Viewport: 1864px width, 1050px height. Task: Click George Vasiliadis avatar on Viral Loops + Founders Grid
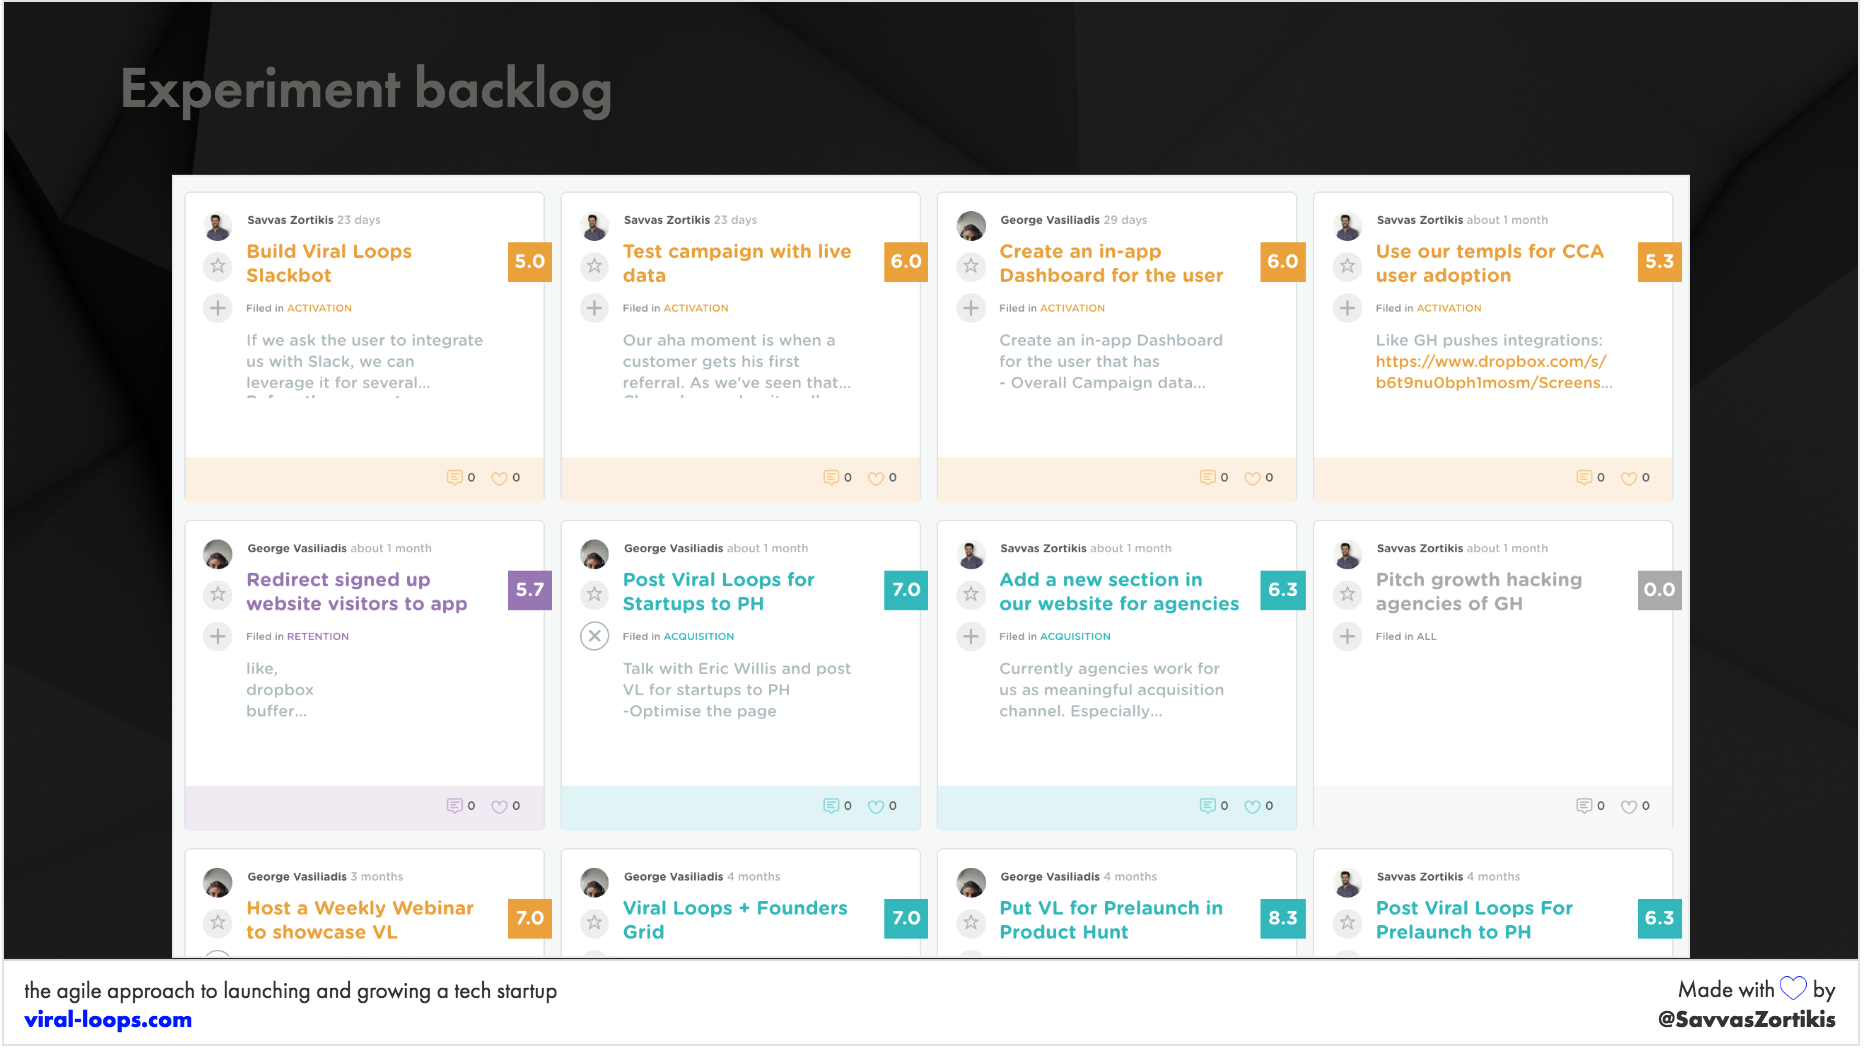pyautogui.click(x=595, y=882)
